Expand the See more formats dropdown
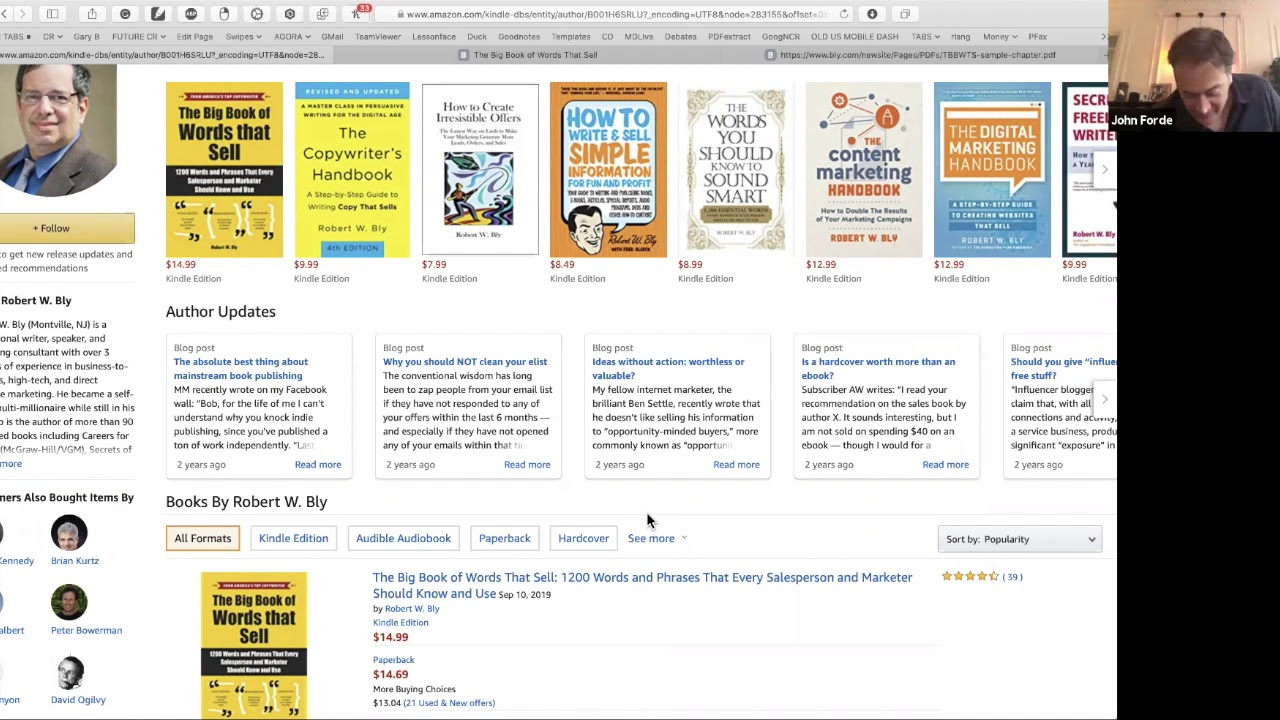Image resolution: width=1280 pixels, height=720 pixels. click(657, 538)
